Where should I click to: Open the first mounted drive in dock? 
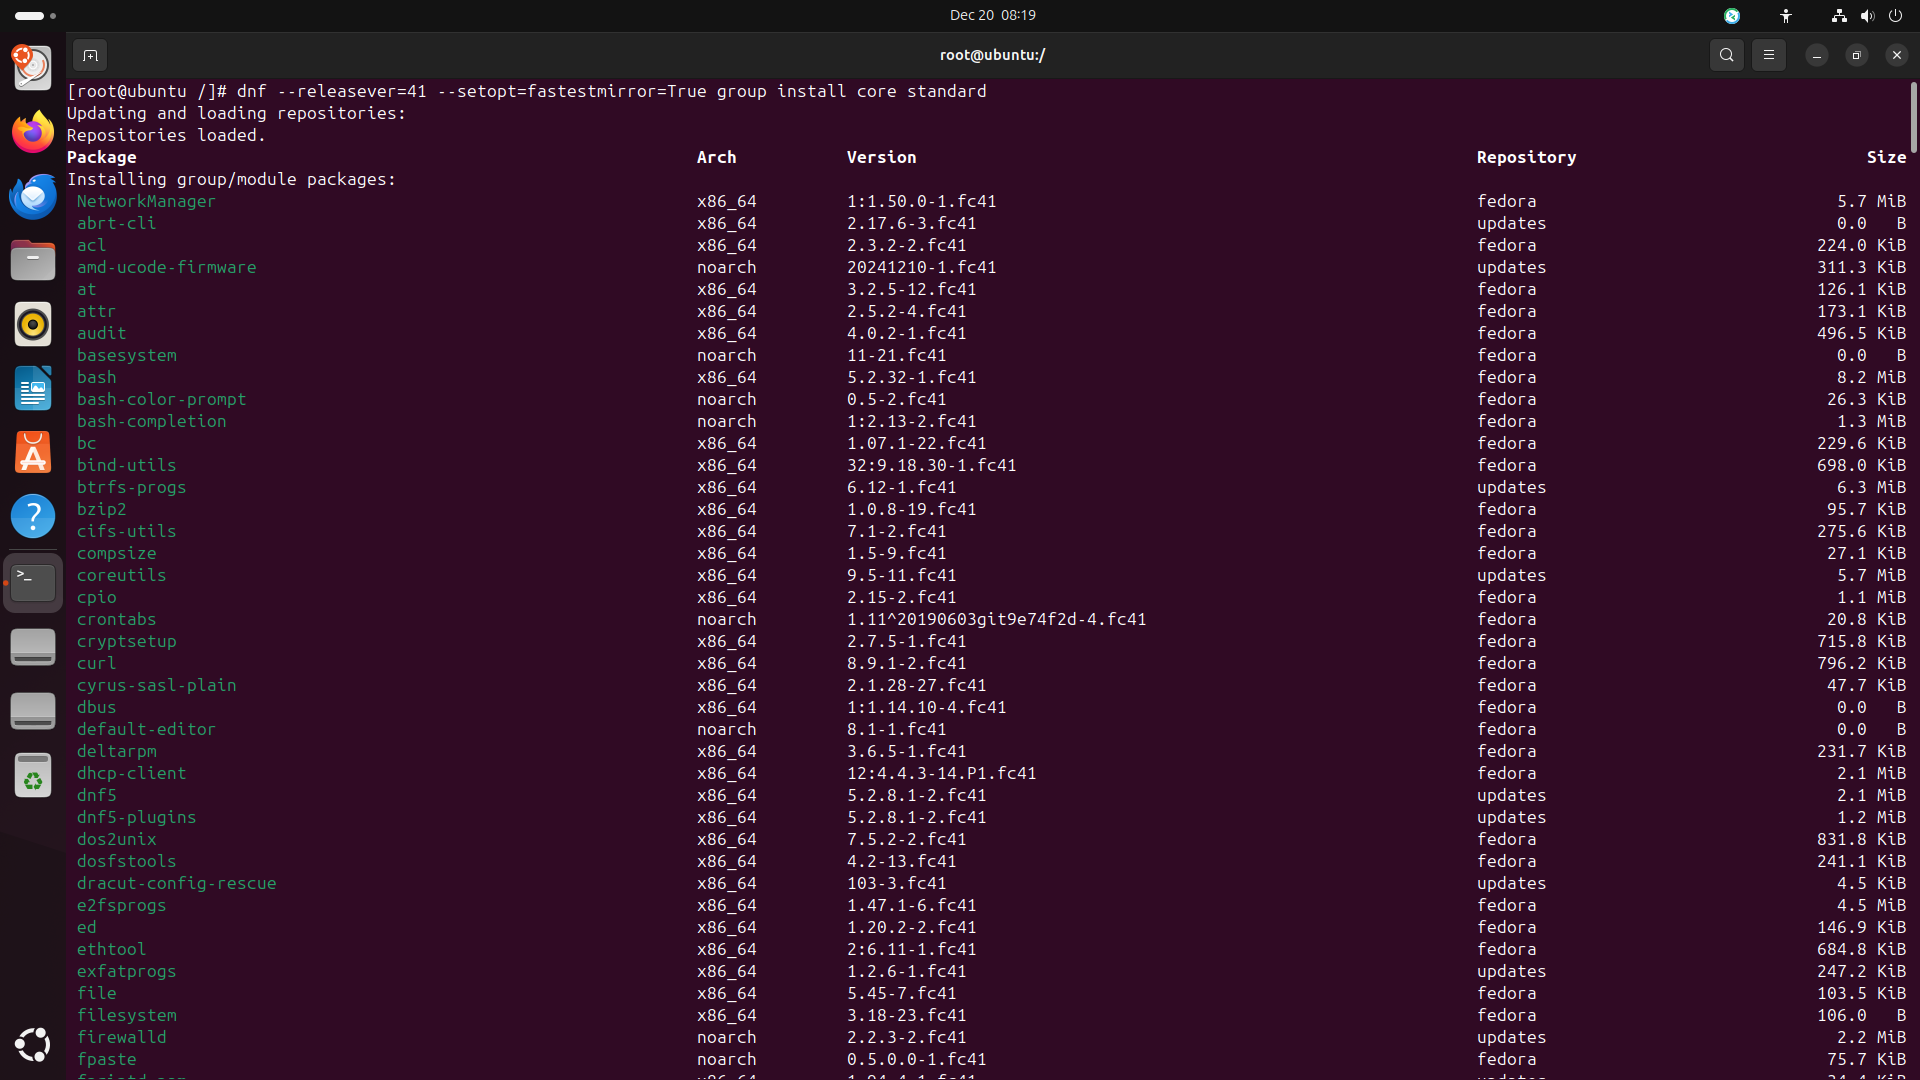[33, 647]
